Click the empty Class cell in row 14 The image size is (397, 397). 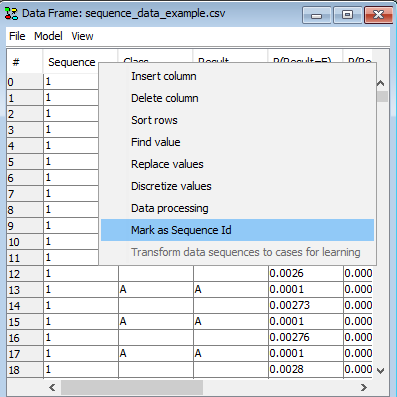pos(156,305)
